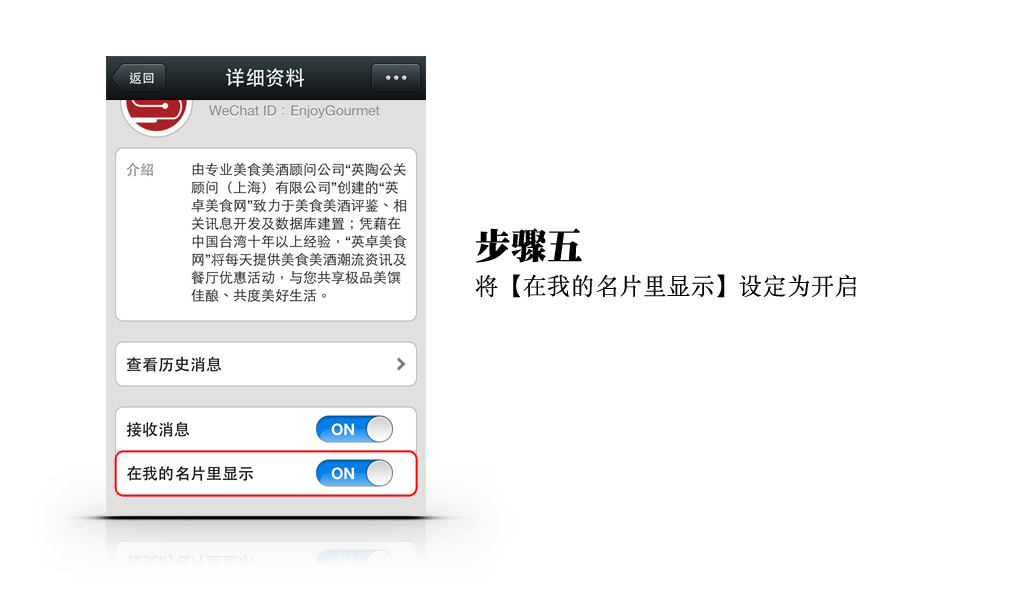Screen dimensions: 1024x600
Task: Toggle the 接收消息 ON switch
Action: [355, 429]
